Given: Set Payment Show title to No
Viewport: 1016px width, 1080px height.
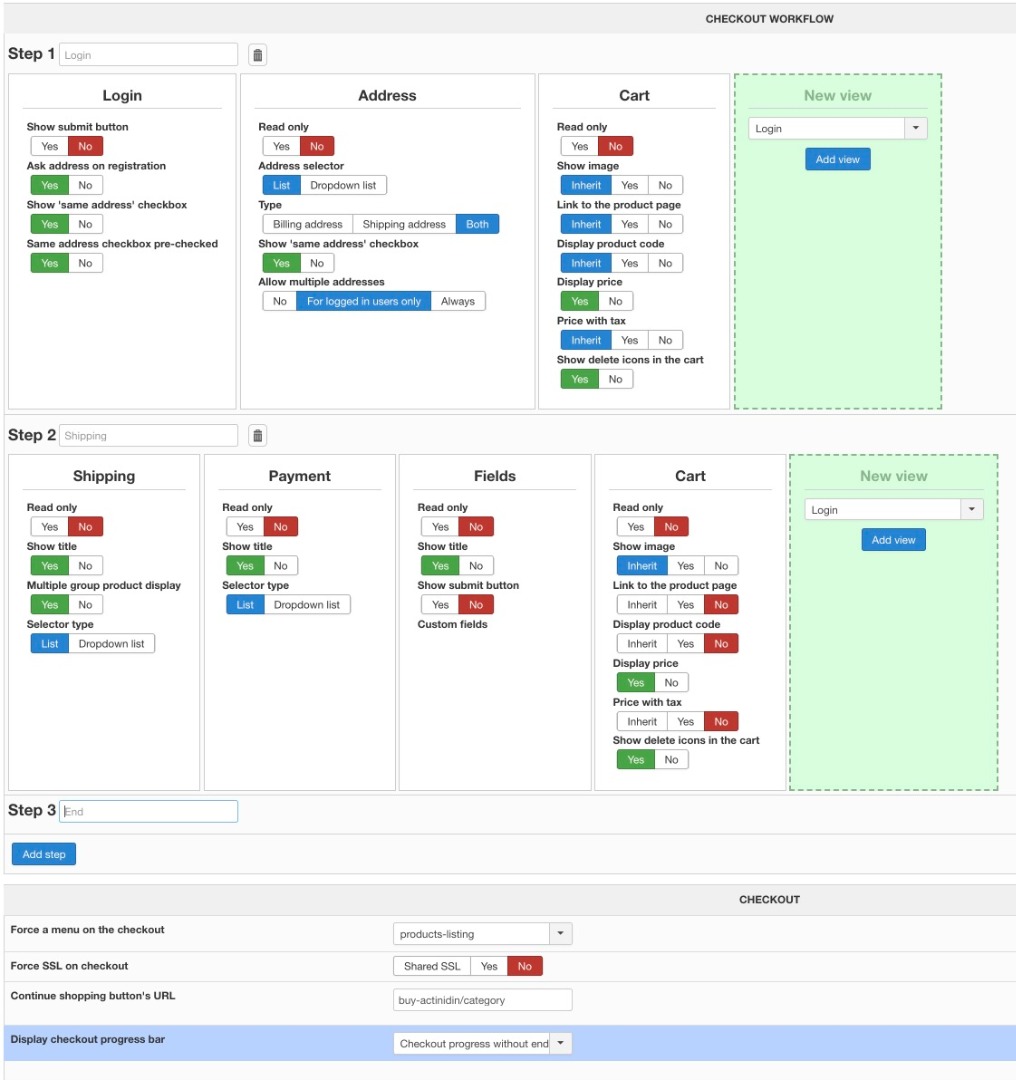Looking at the screenshot, I should pyautogui.click(x=281, y=565).
